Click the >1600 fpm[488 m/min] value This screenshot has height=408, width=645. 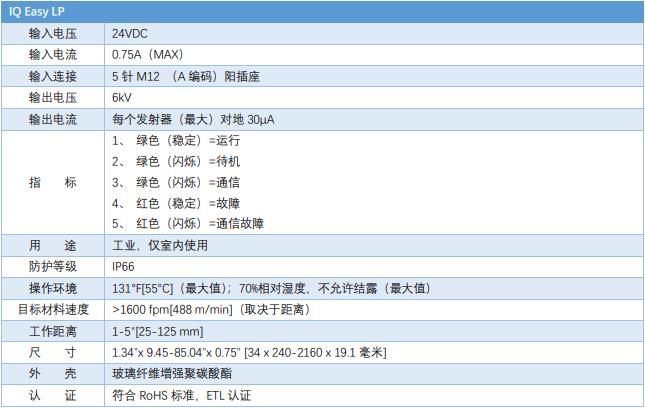point(211,310)
